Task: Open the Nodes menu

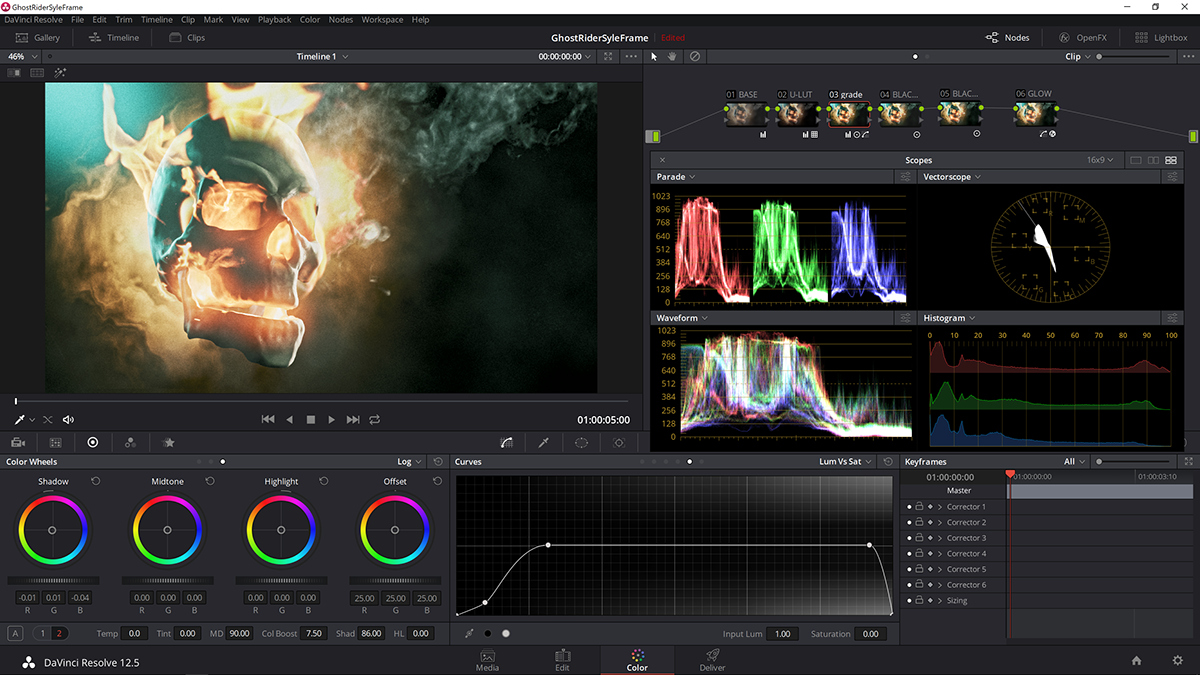Action: [x=341, y=20]
